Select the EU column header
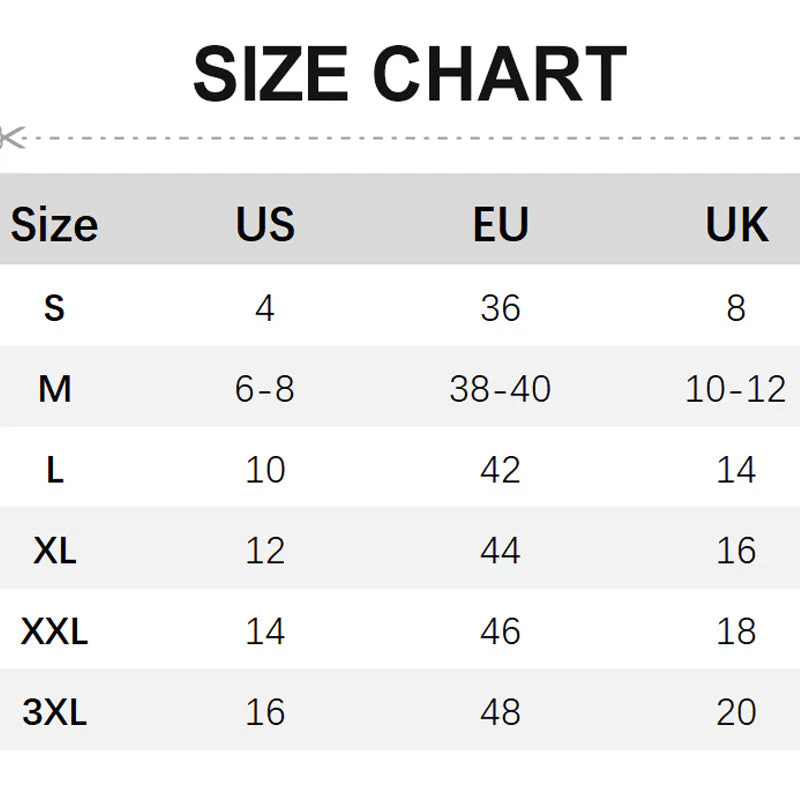 [501, 224]
